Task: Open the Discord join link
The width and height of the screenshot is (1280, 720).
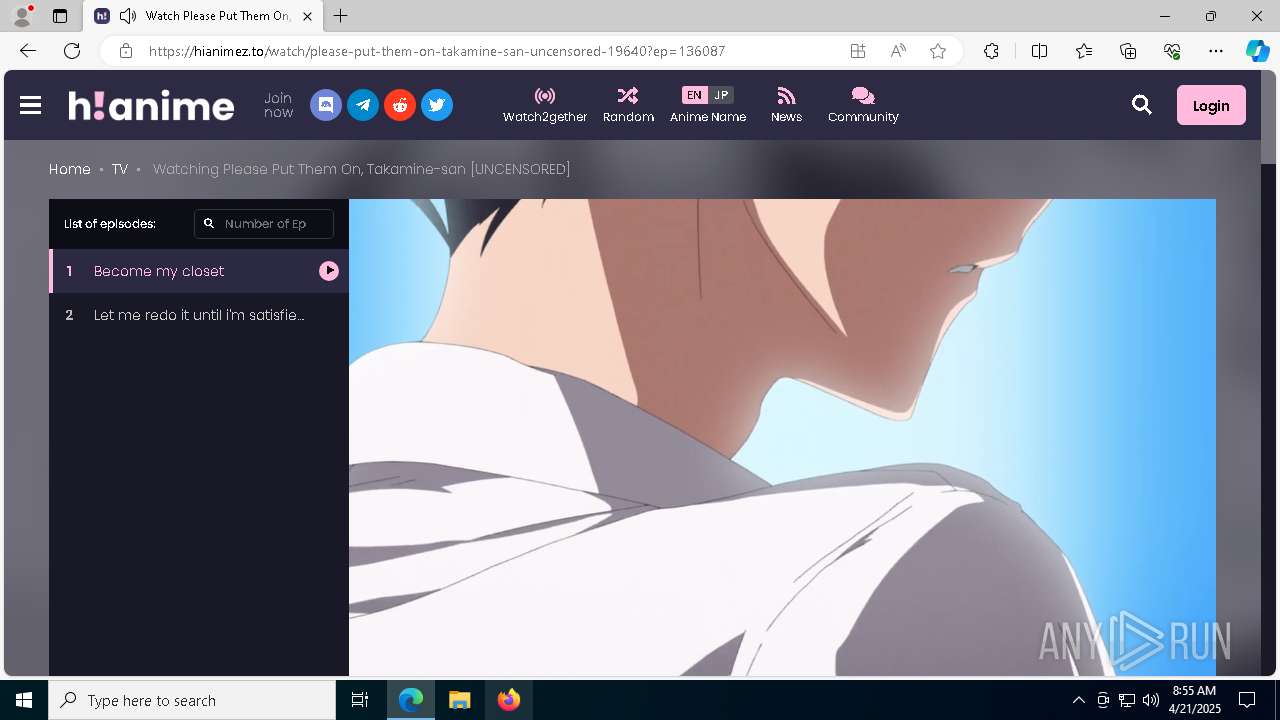Action: (x=326, y=105)
